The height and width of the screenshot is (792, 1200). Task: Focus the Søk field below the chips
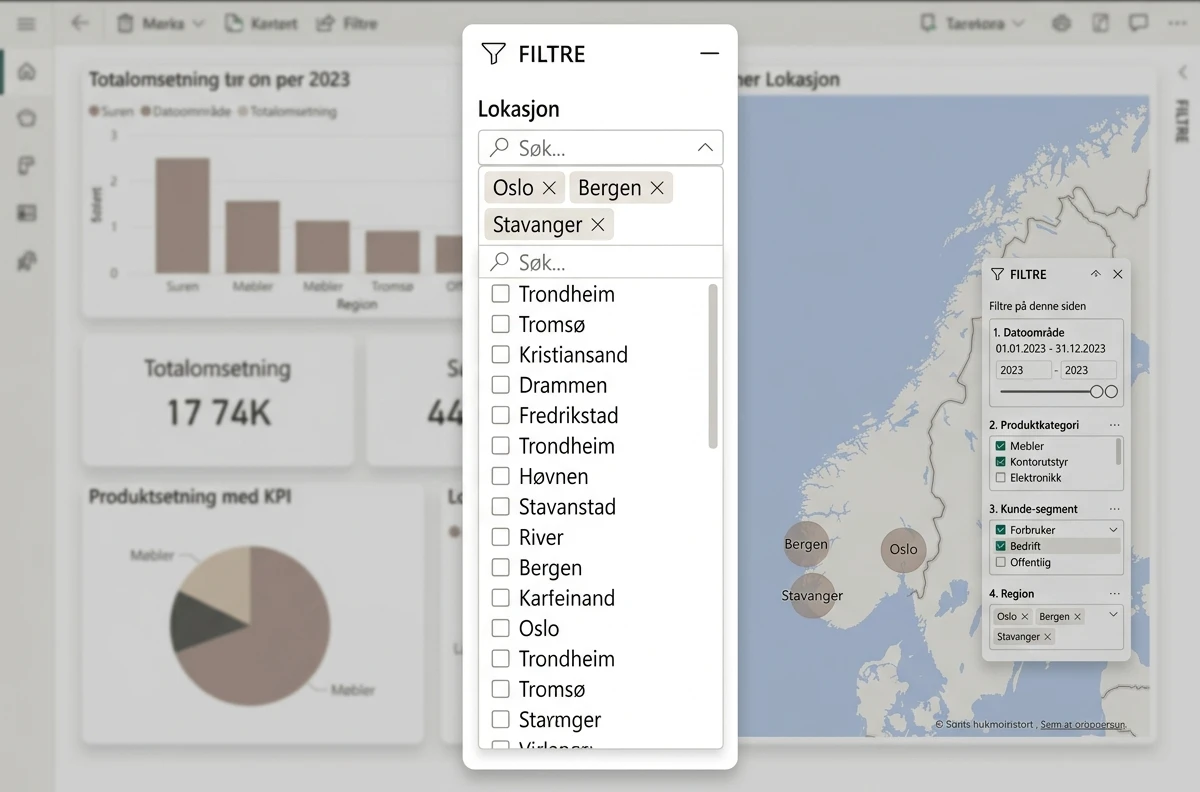coord(600,262)
